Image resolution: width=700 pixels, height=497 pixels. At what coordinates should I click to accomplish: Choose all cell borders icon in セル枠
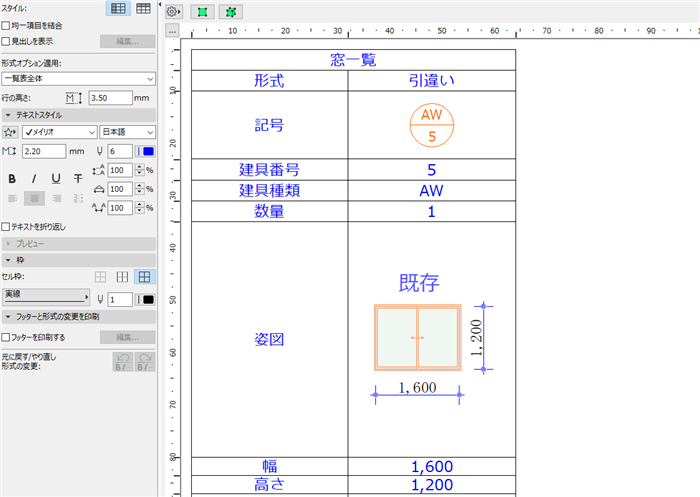(x=144, y=277)
